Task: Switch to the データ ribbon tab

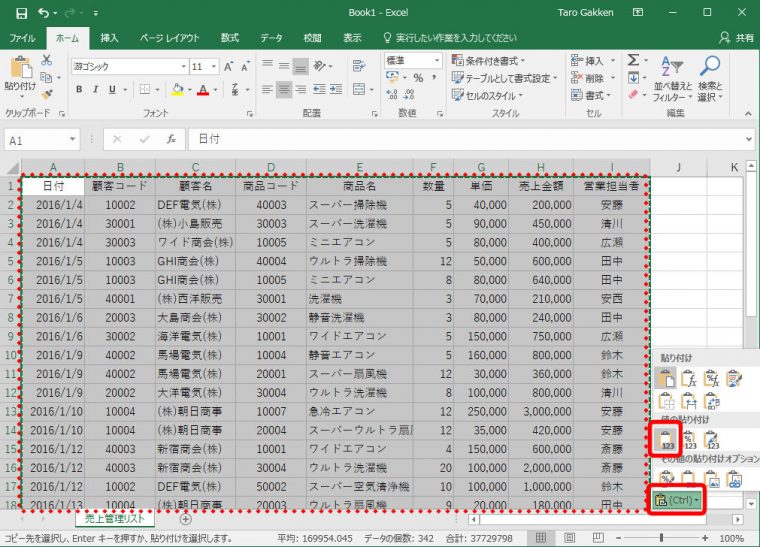Action: pos(271,38)
